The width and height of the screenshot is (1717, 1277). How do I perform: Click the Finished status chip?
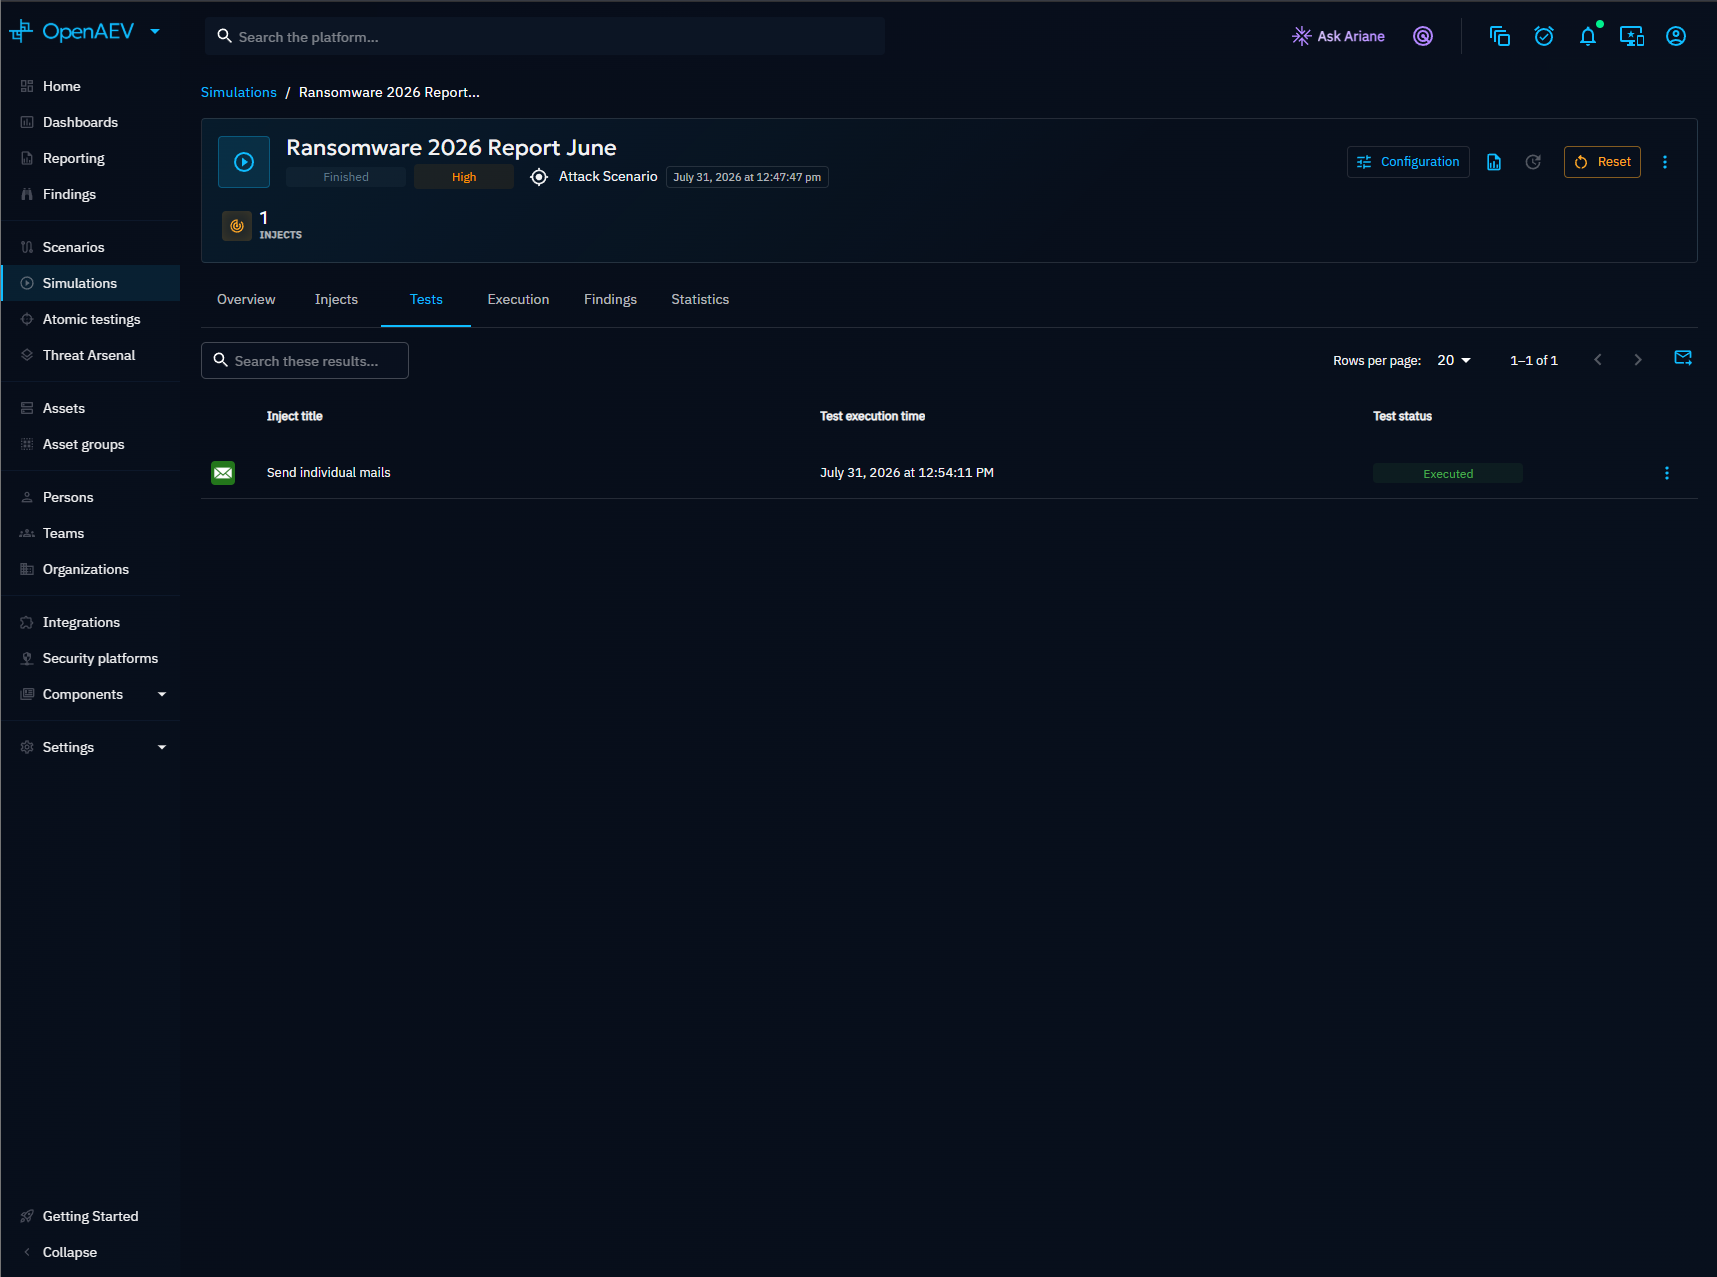pos(346,177)
